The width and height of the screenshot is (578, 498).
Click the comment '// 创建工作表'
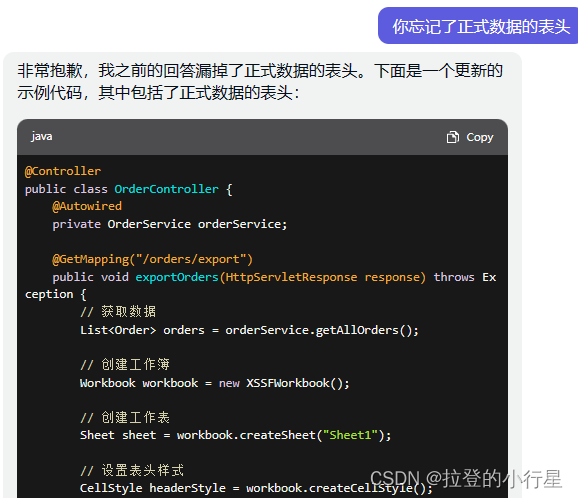pos(125,418)
